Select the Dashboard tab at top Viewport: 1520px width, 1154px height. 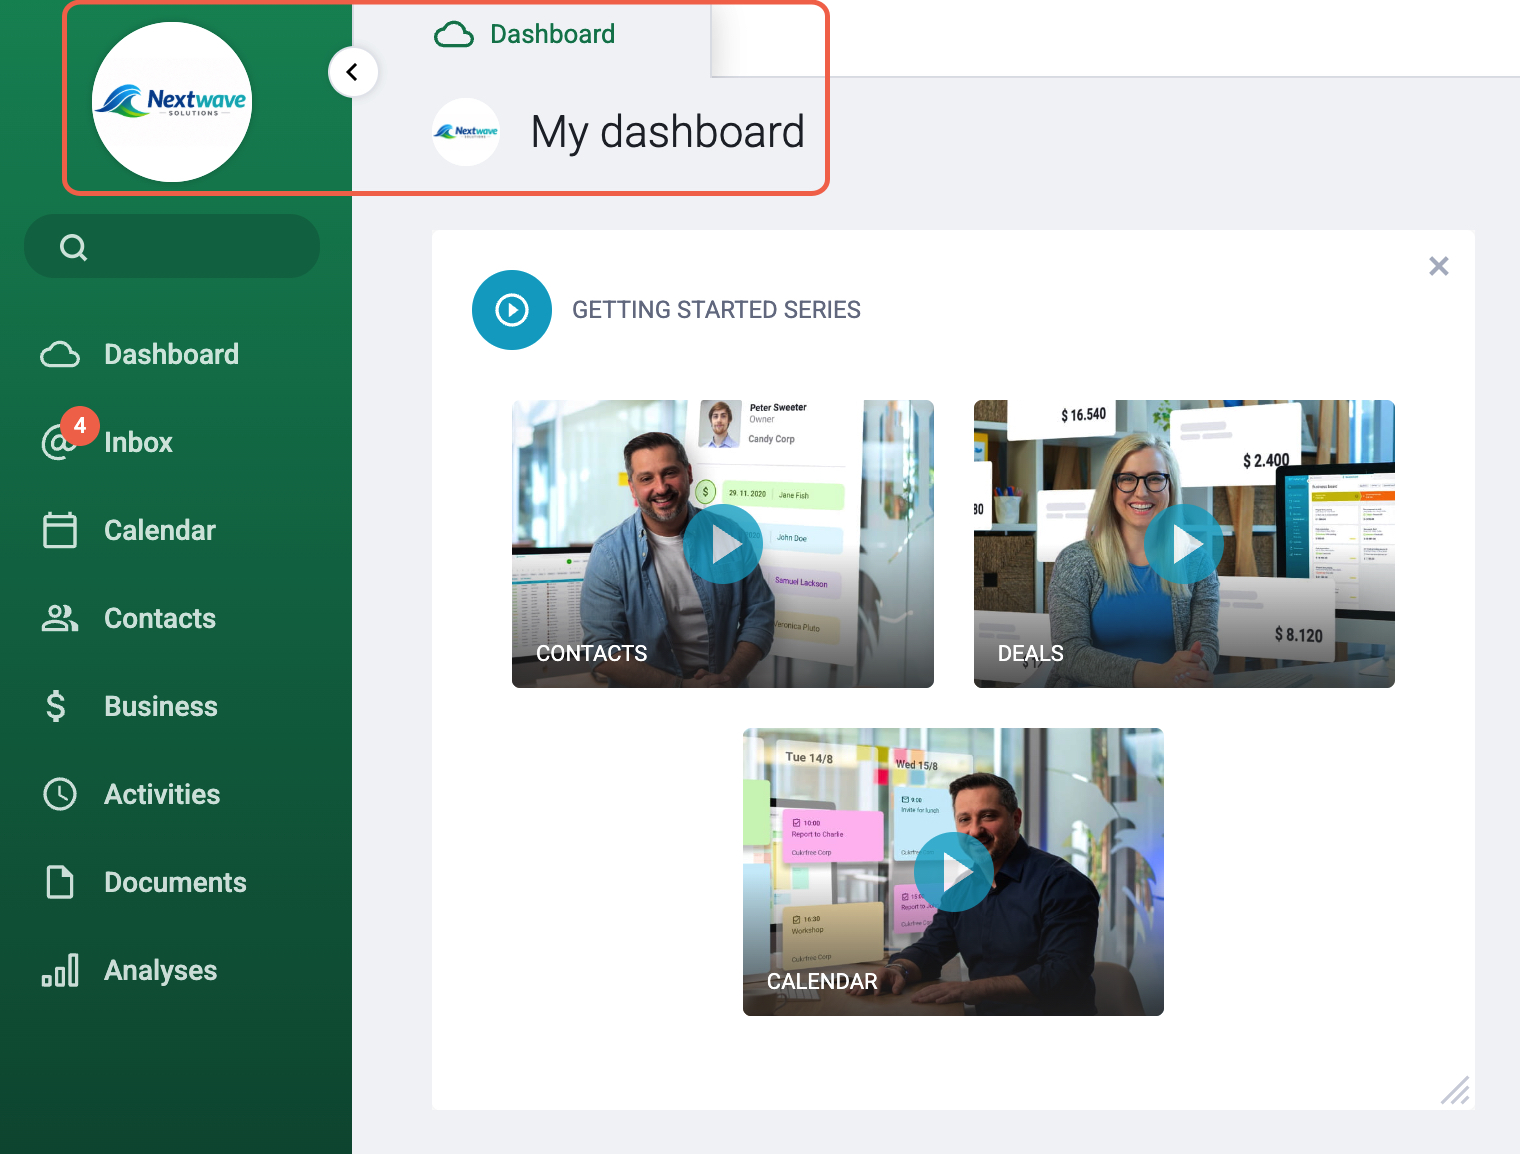(525, 34)
